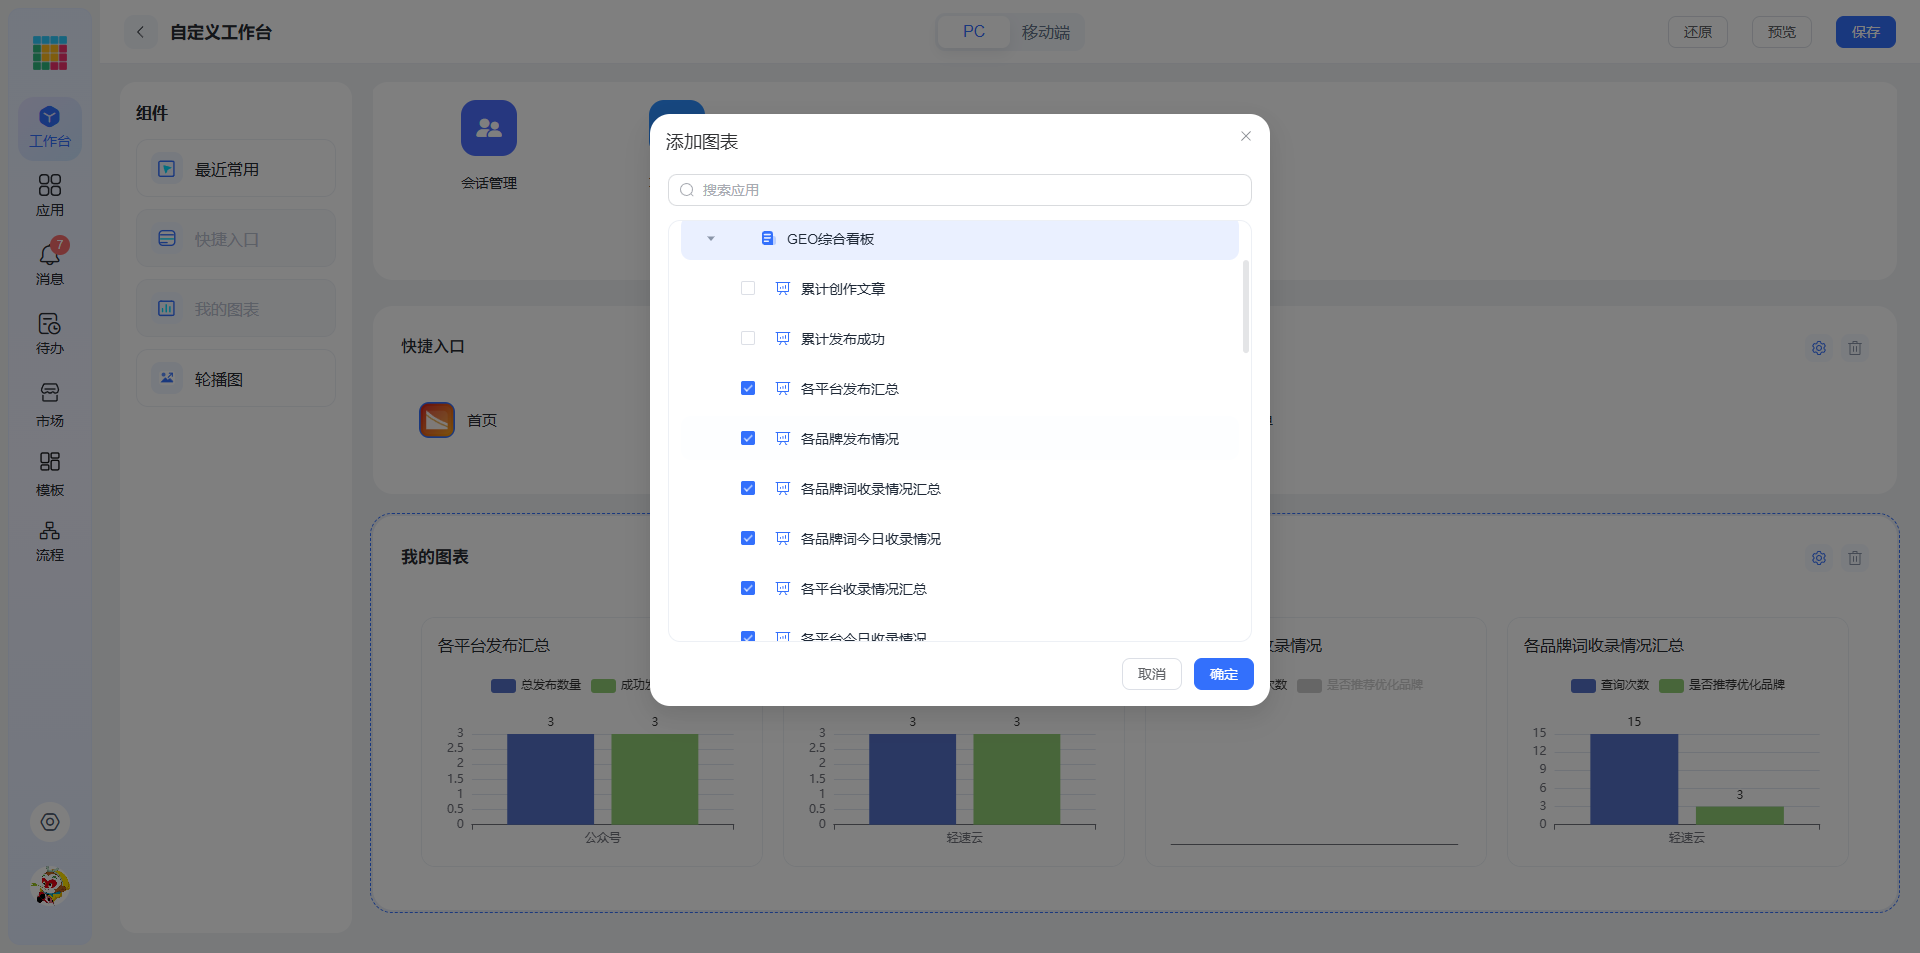This screenshot has width=1920, height=953.
Task: Select the 快捷入口 component
Action: coord(236,239)
